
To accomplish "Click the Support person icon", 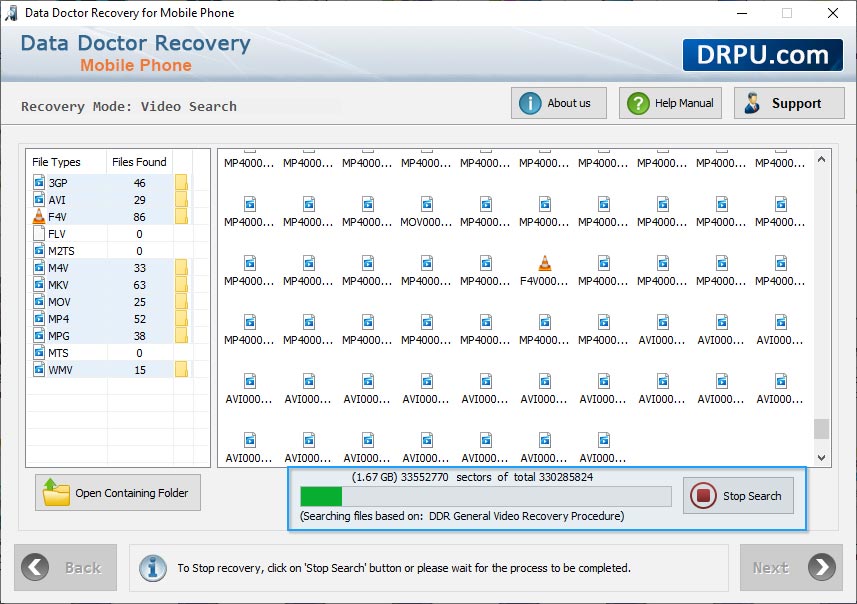I will [x=753, y=103].
